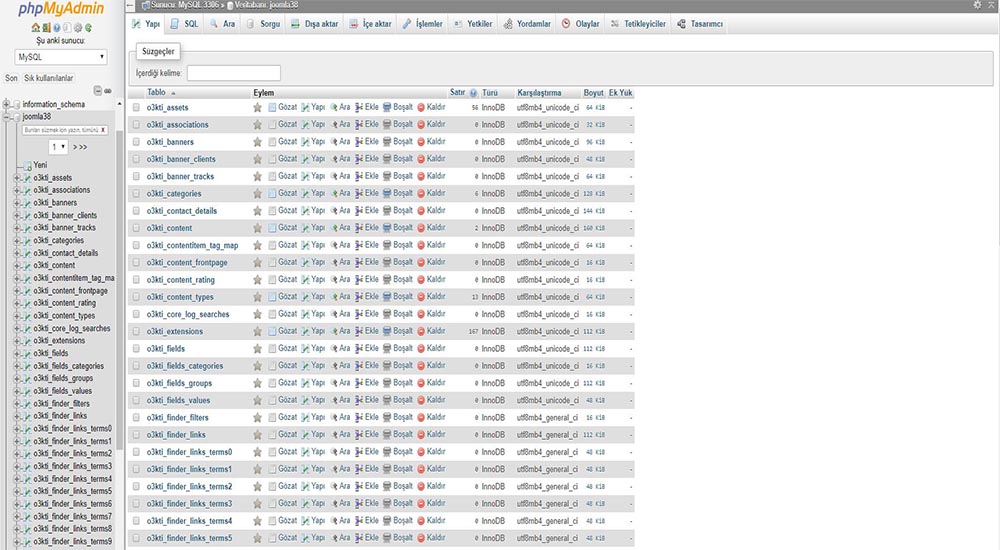Image resolution: width=1000 pixels, height=550 pixels.
Task: Click Boşalt empty icon for o3kti_categories
Action: click(387, 193)
